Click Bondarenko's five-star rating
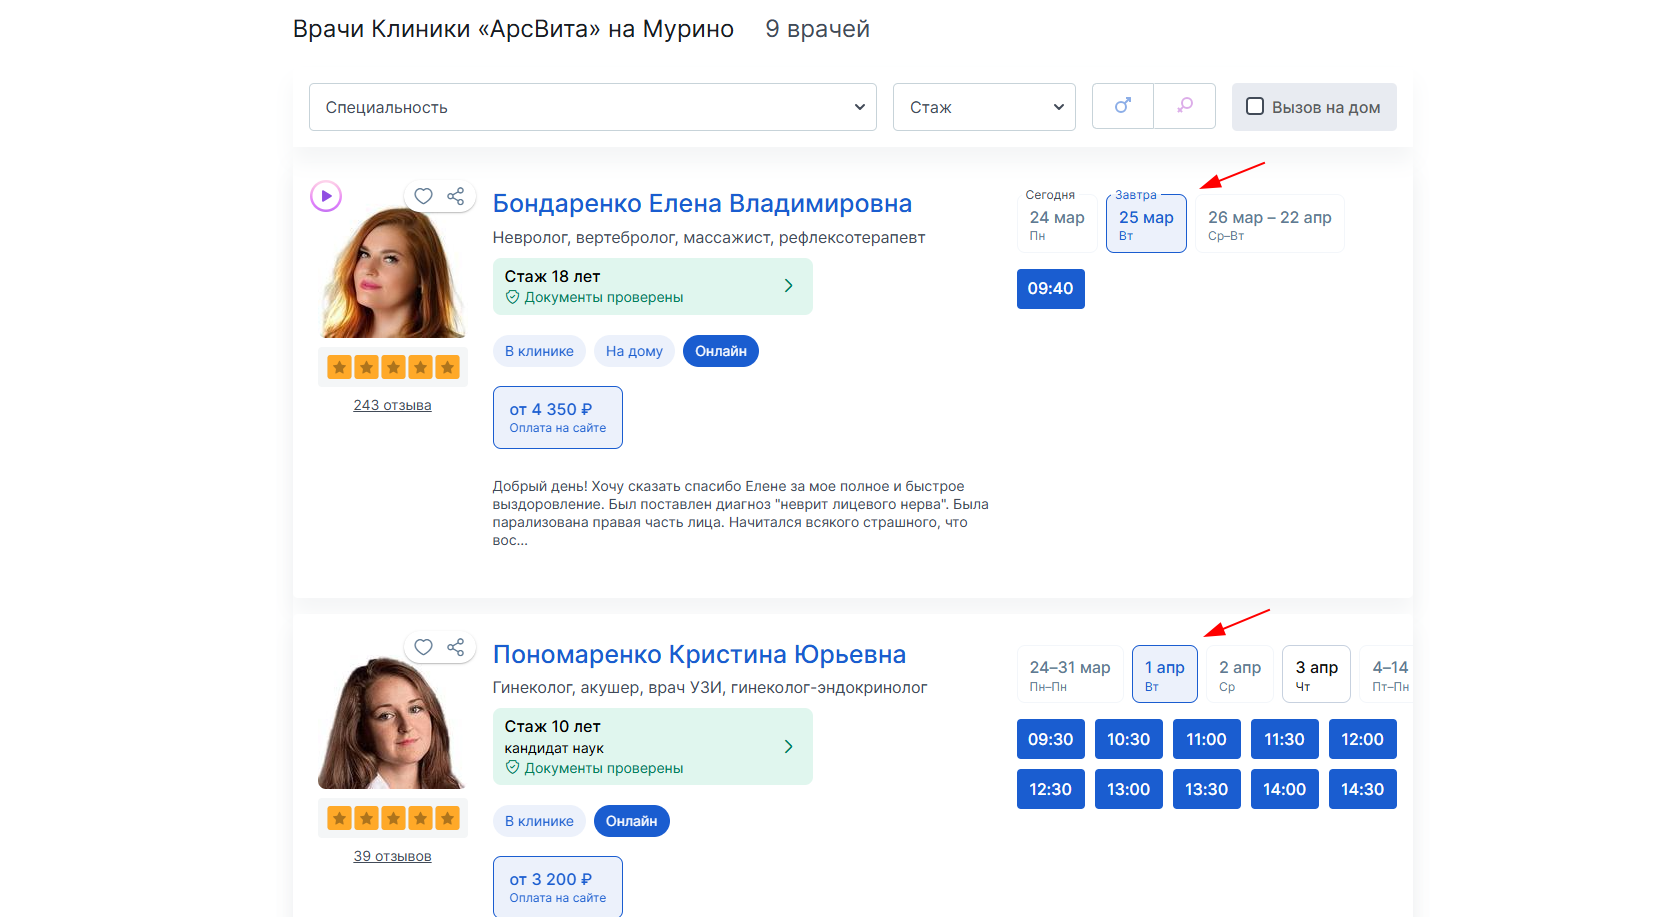The width and height of the screenshot is (1661, 917). pos(393,367)
